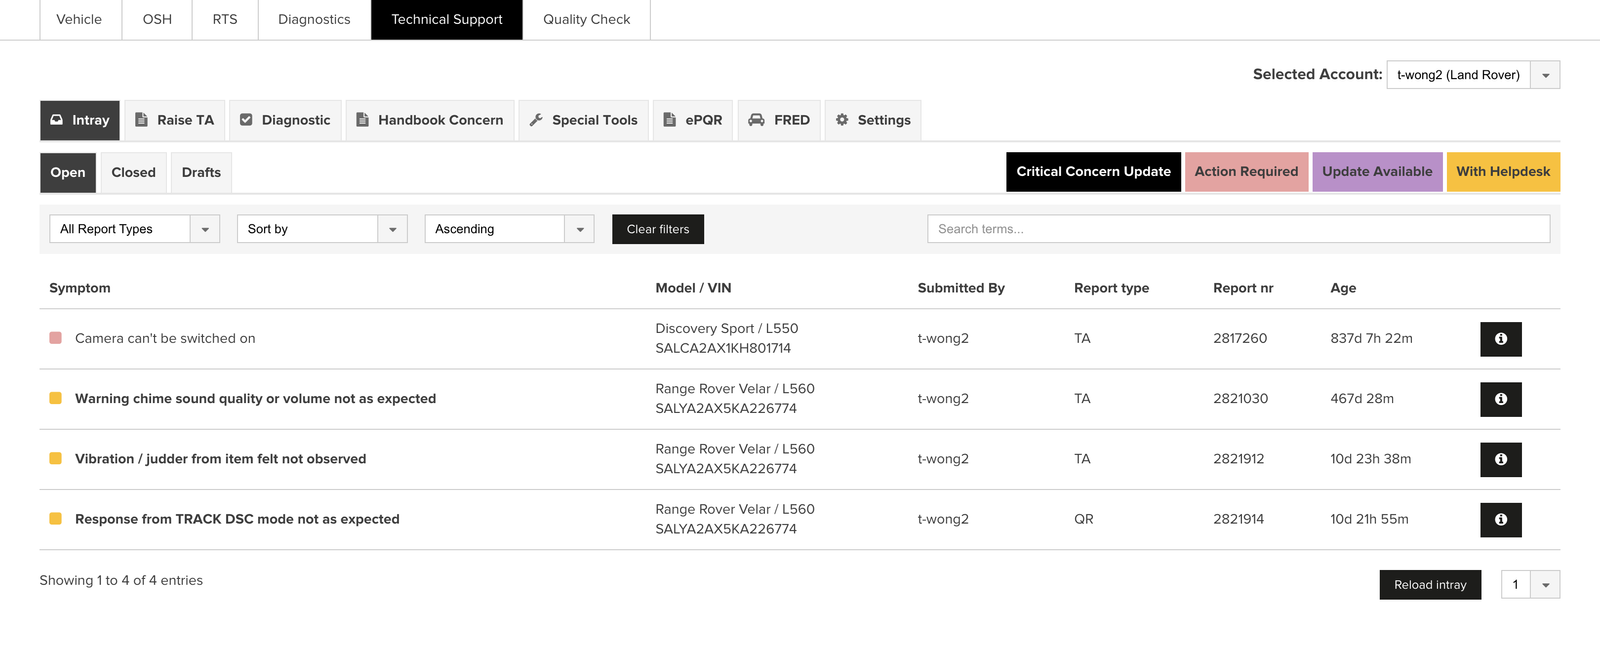Open Settings gear tab
Screen dimensions: 1600x659
pyautogui.click(x=873, y=120)
